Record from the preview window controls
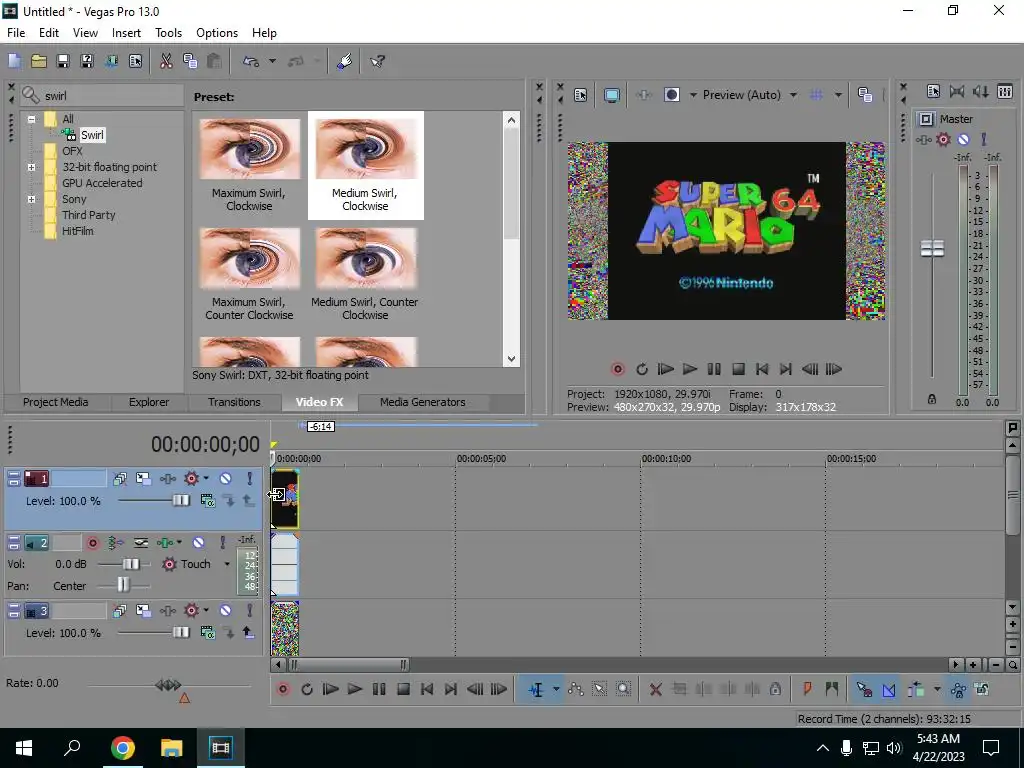The image size is (1024, 768). coord(617,369)
